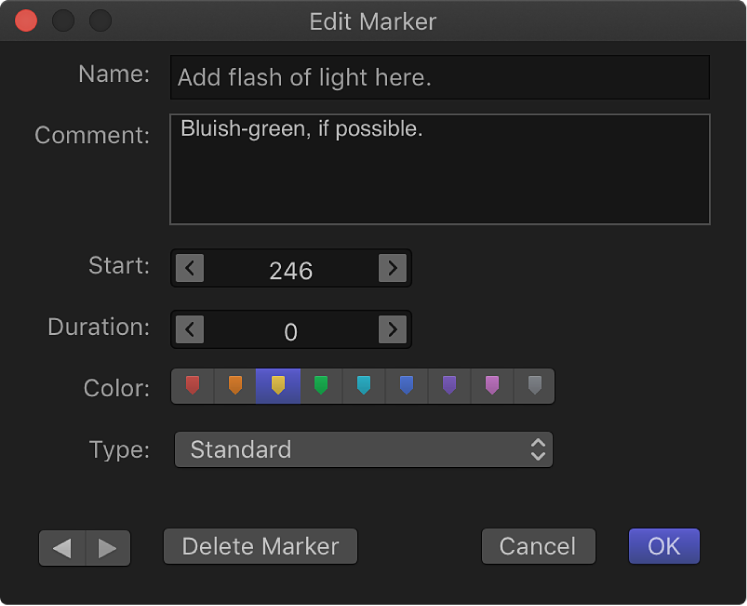Pick the gray marker color

(x=534, y=386)
